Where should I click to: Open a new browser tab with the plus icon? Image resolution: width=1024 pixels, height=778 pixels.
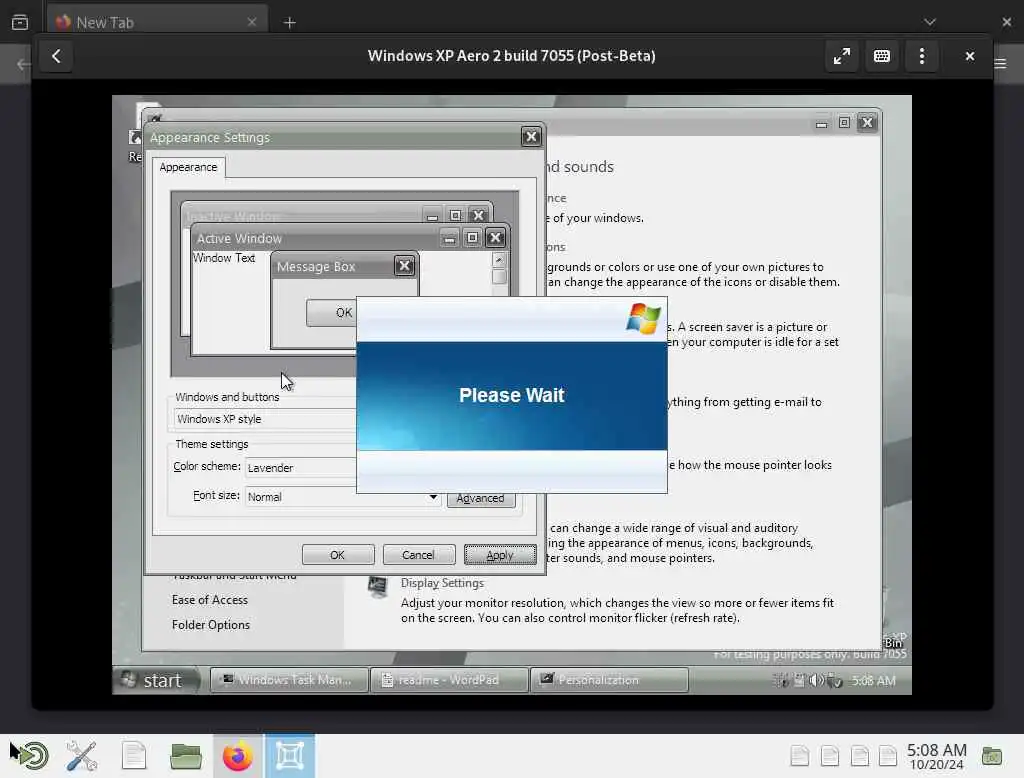pyautogui.click(x=289, y=23)
